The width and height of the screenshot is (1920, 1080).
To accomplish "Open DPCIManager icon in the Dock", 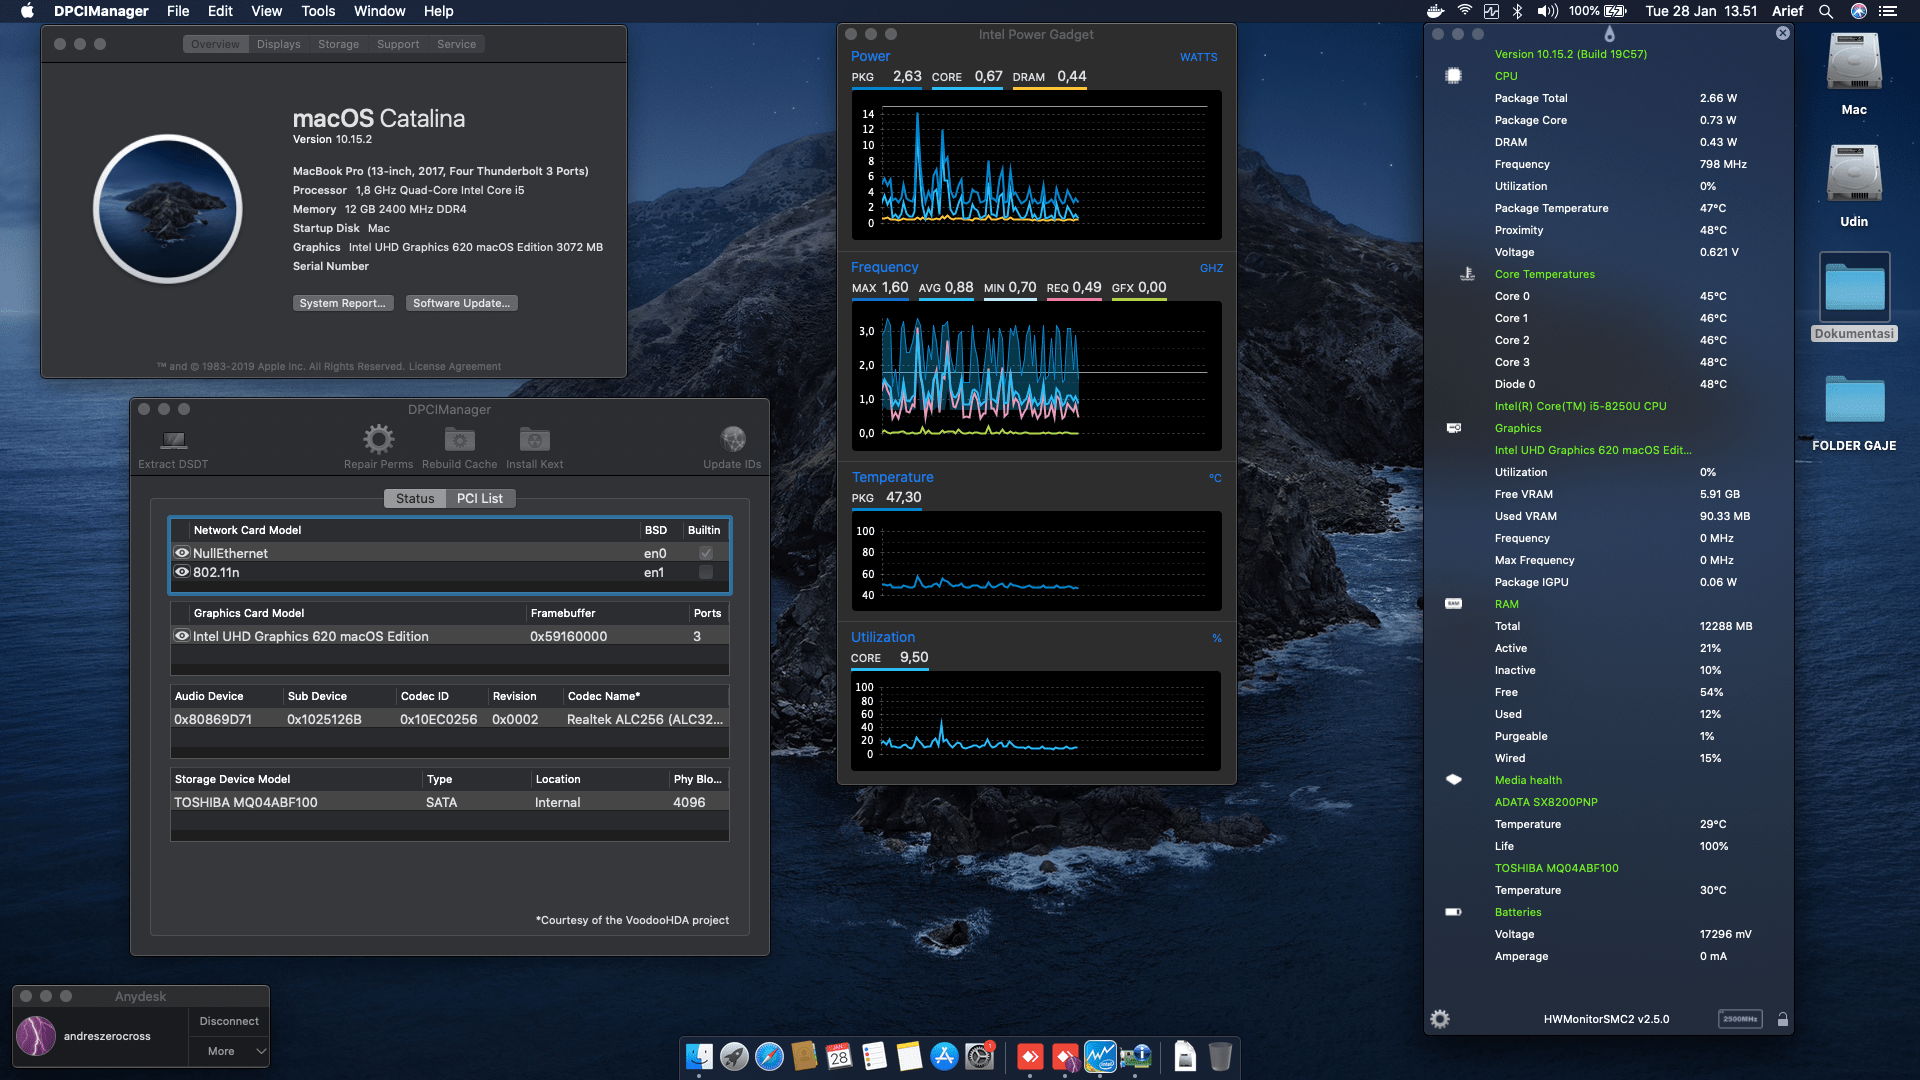I will coord(1135,1056).
